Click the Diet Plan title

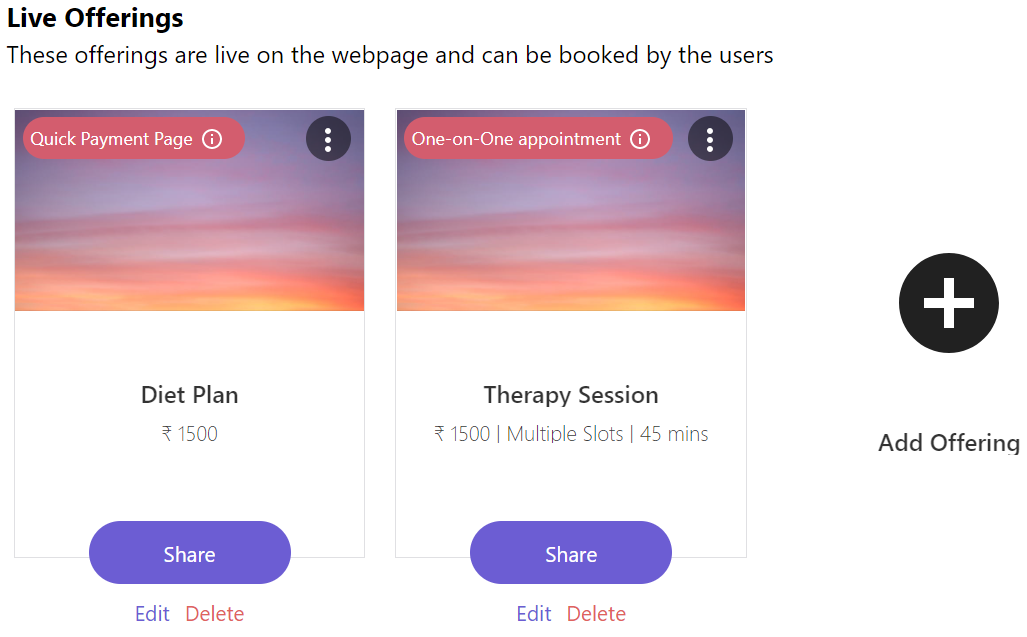(x=189, y=395)
